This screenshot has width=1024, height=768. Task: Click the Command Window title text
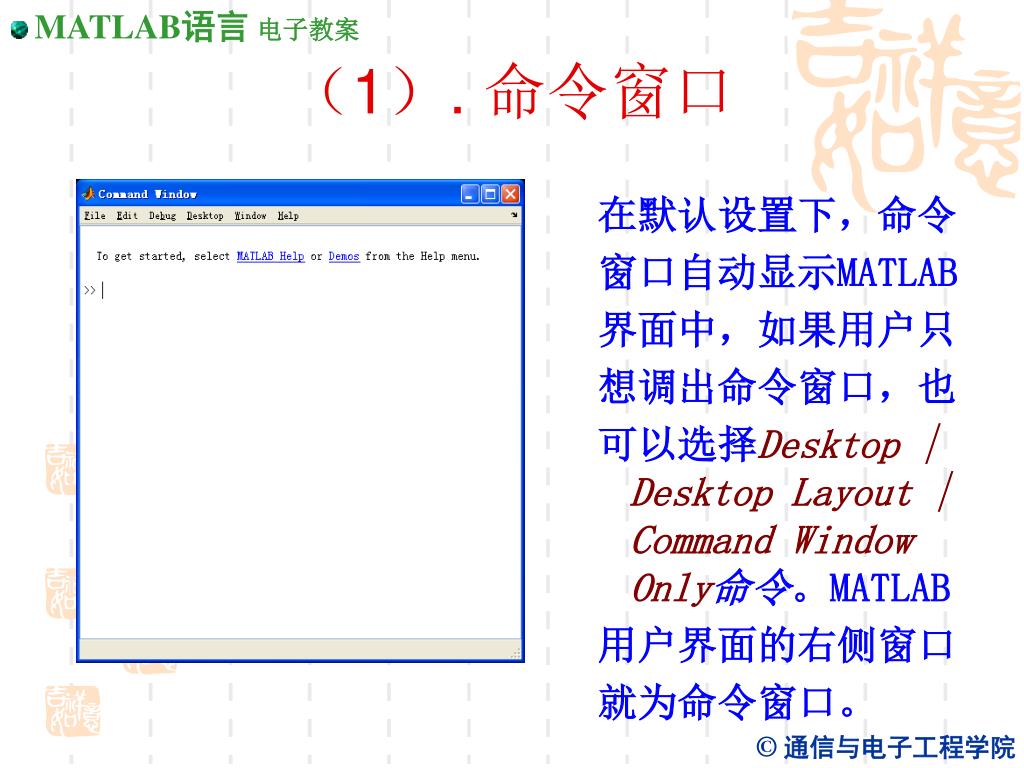tap(148, 194)
